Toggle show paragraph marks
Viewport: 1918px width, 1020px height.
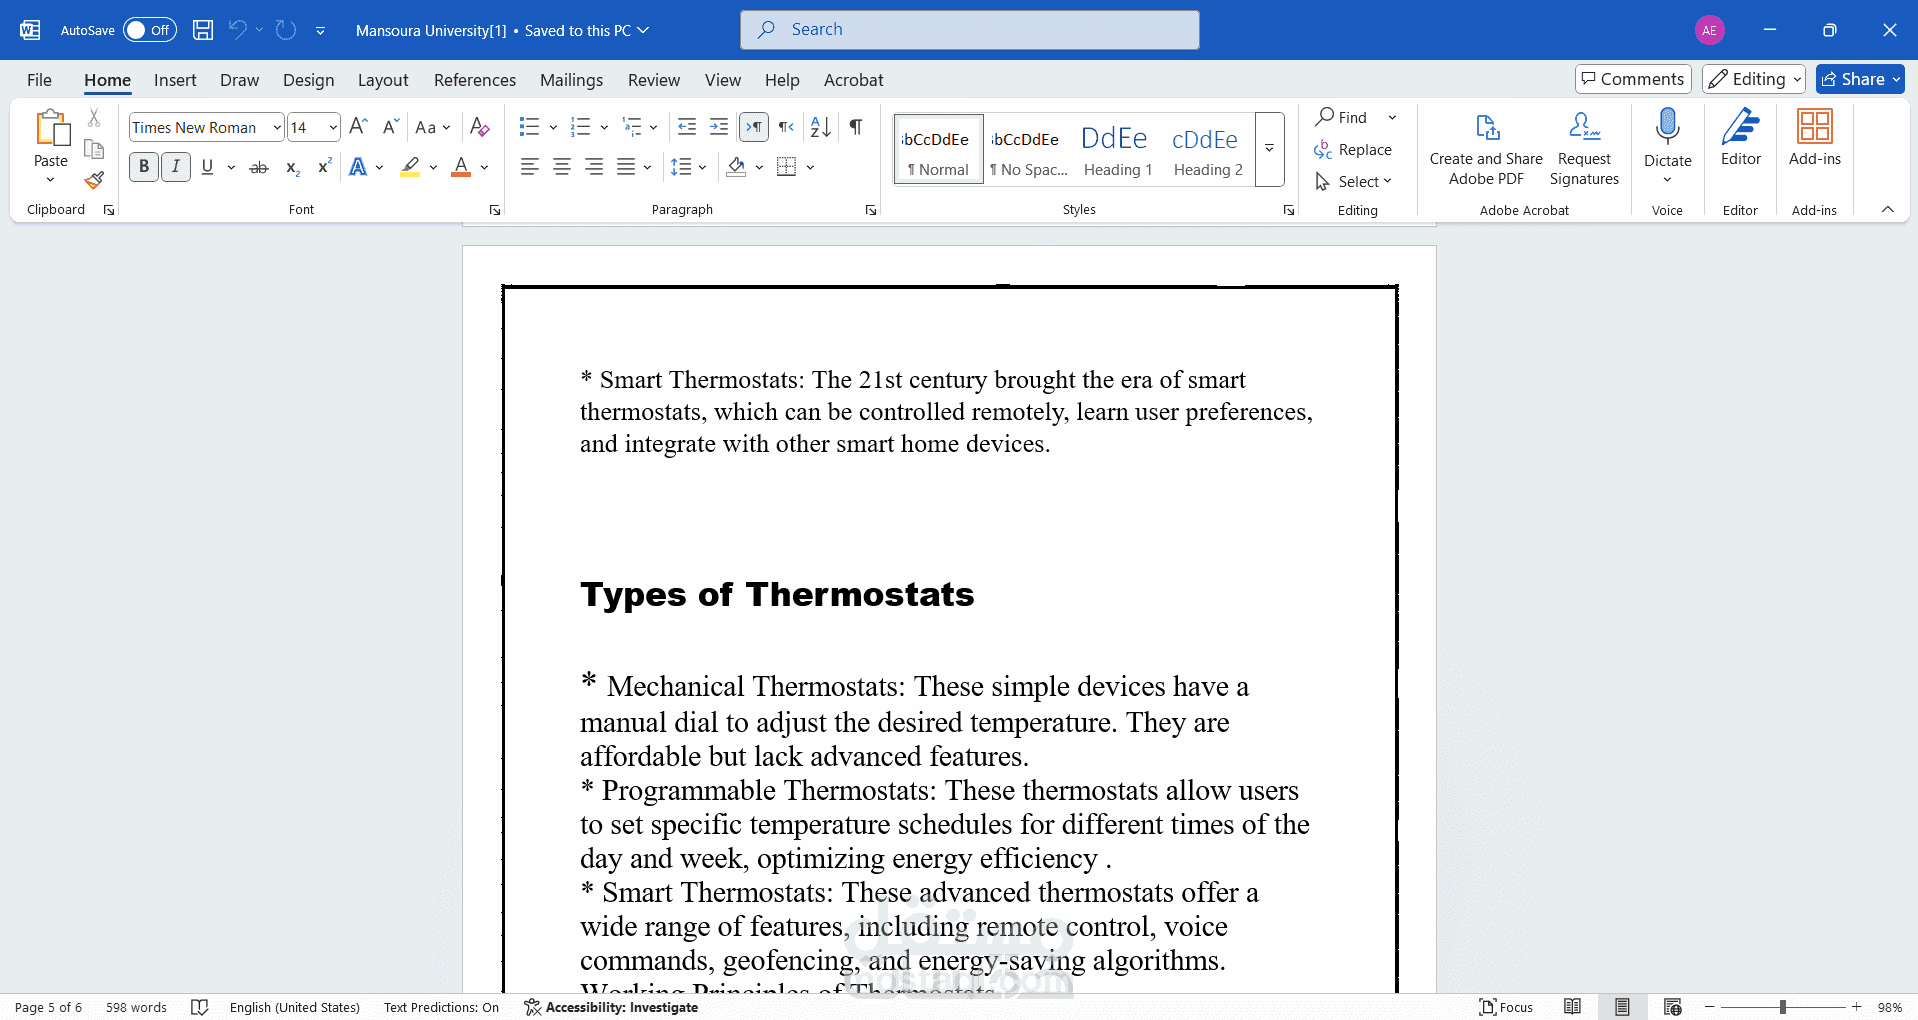[856, 127]
